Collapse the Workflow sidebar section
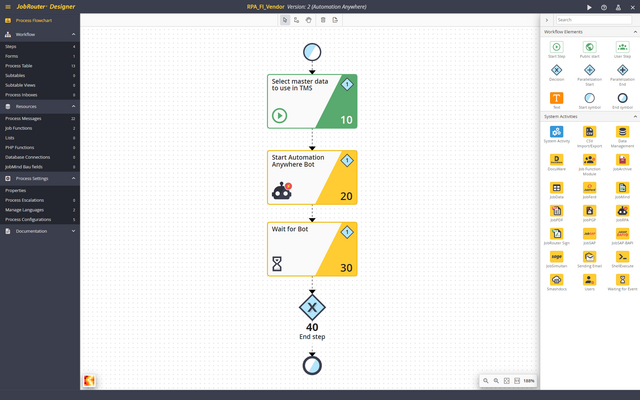Screen dimensions: 640x400 (73, 34)
